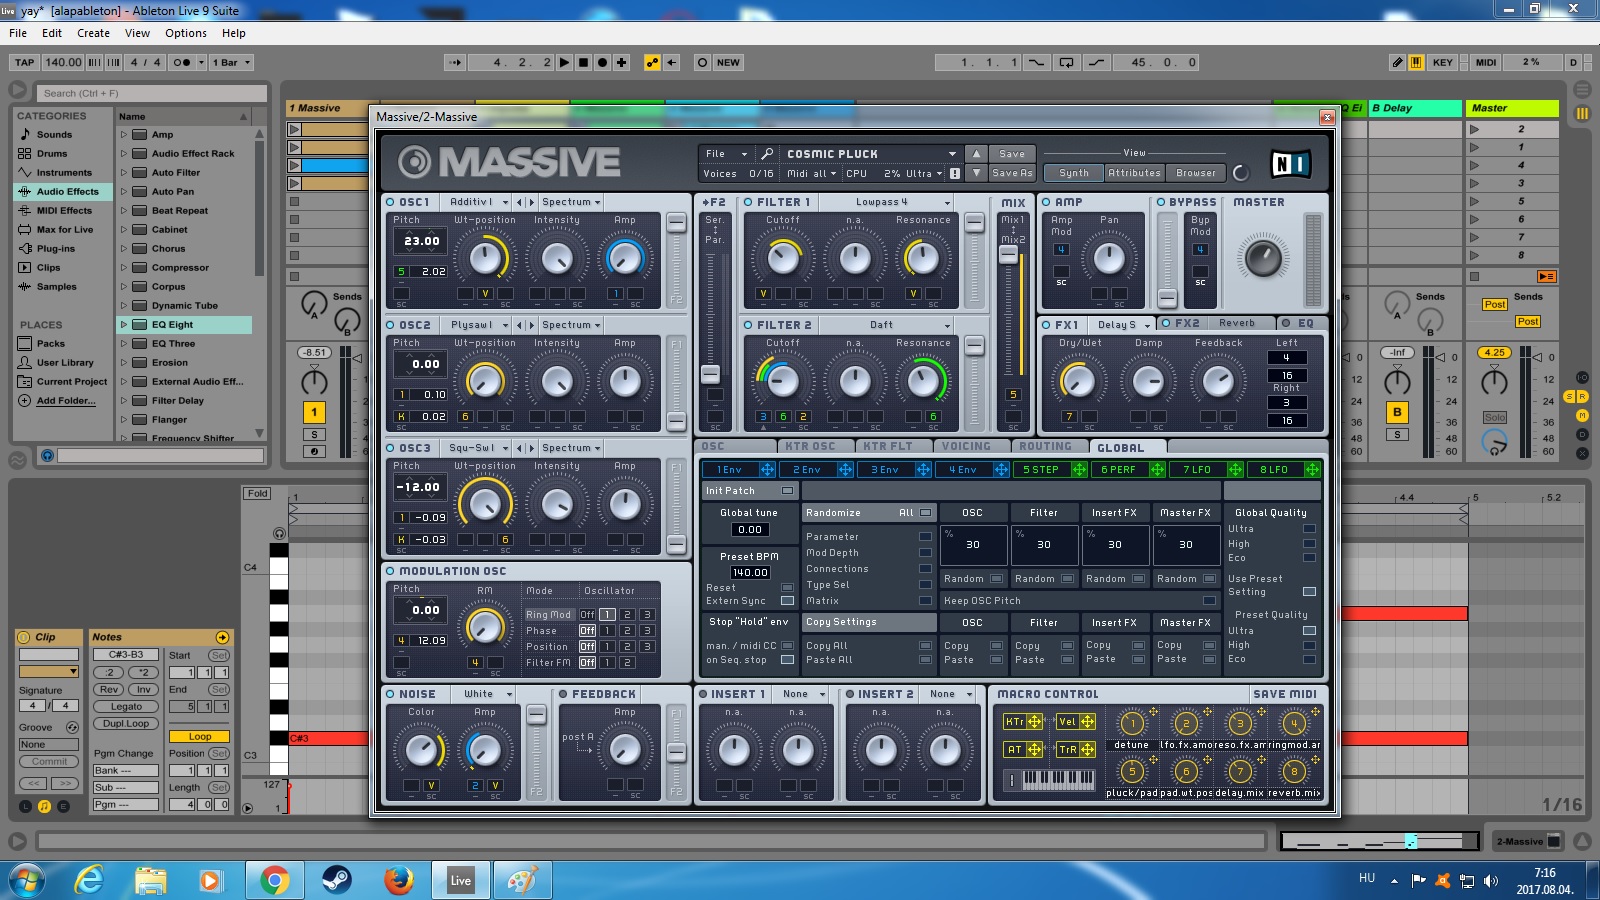Enable the Keep OSC Pitch checkbox
The height and width of the screenshot is (900, 1600).
pos(1209,601)
